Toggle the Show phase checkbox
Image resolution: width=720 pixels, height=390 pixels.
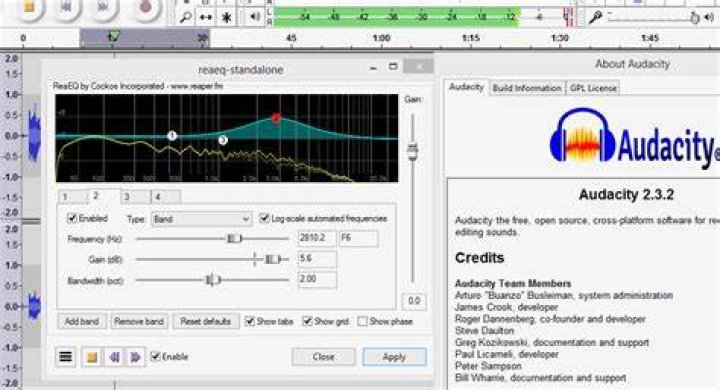(362, 321)
